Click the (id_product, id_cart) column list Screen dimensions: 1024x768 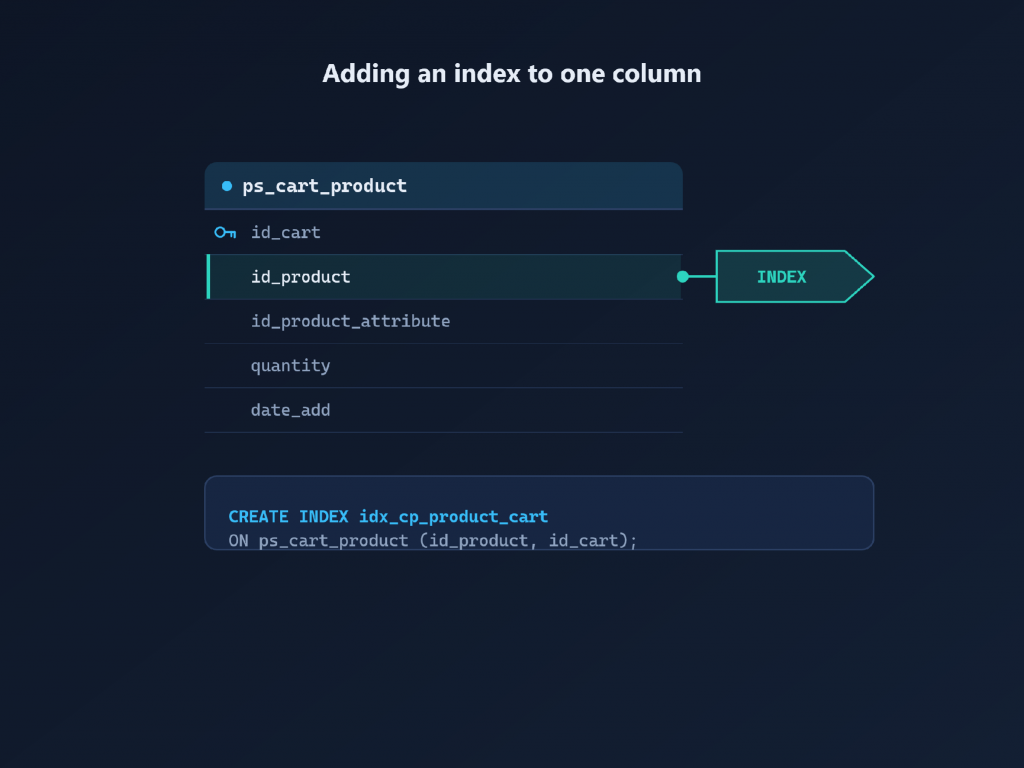point(528,541)
